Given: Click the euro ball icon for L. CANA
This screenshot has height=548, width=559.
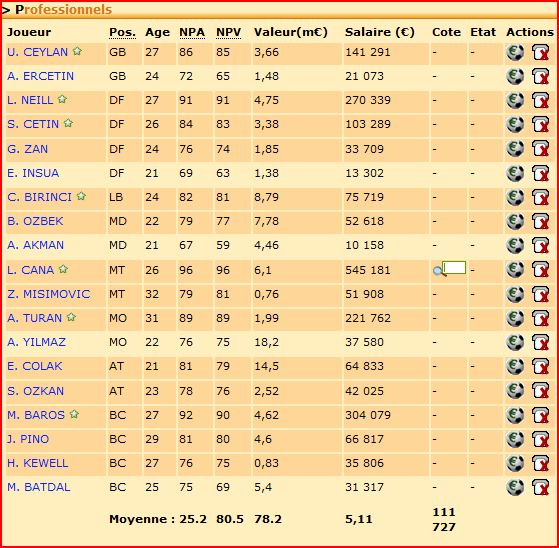Looking at the screenshot, I should pyautogui.click(x=515, y=270).
